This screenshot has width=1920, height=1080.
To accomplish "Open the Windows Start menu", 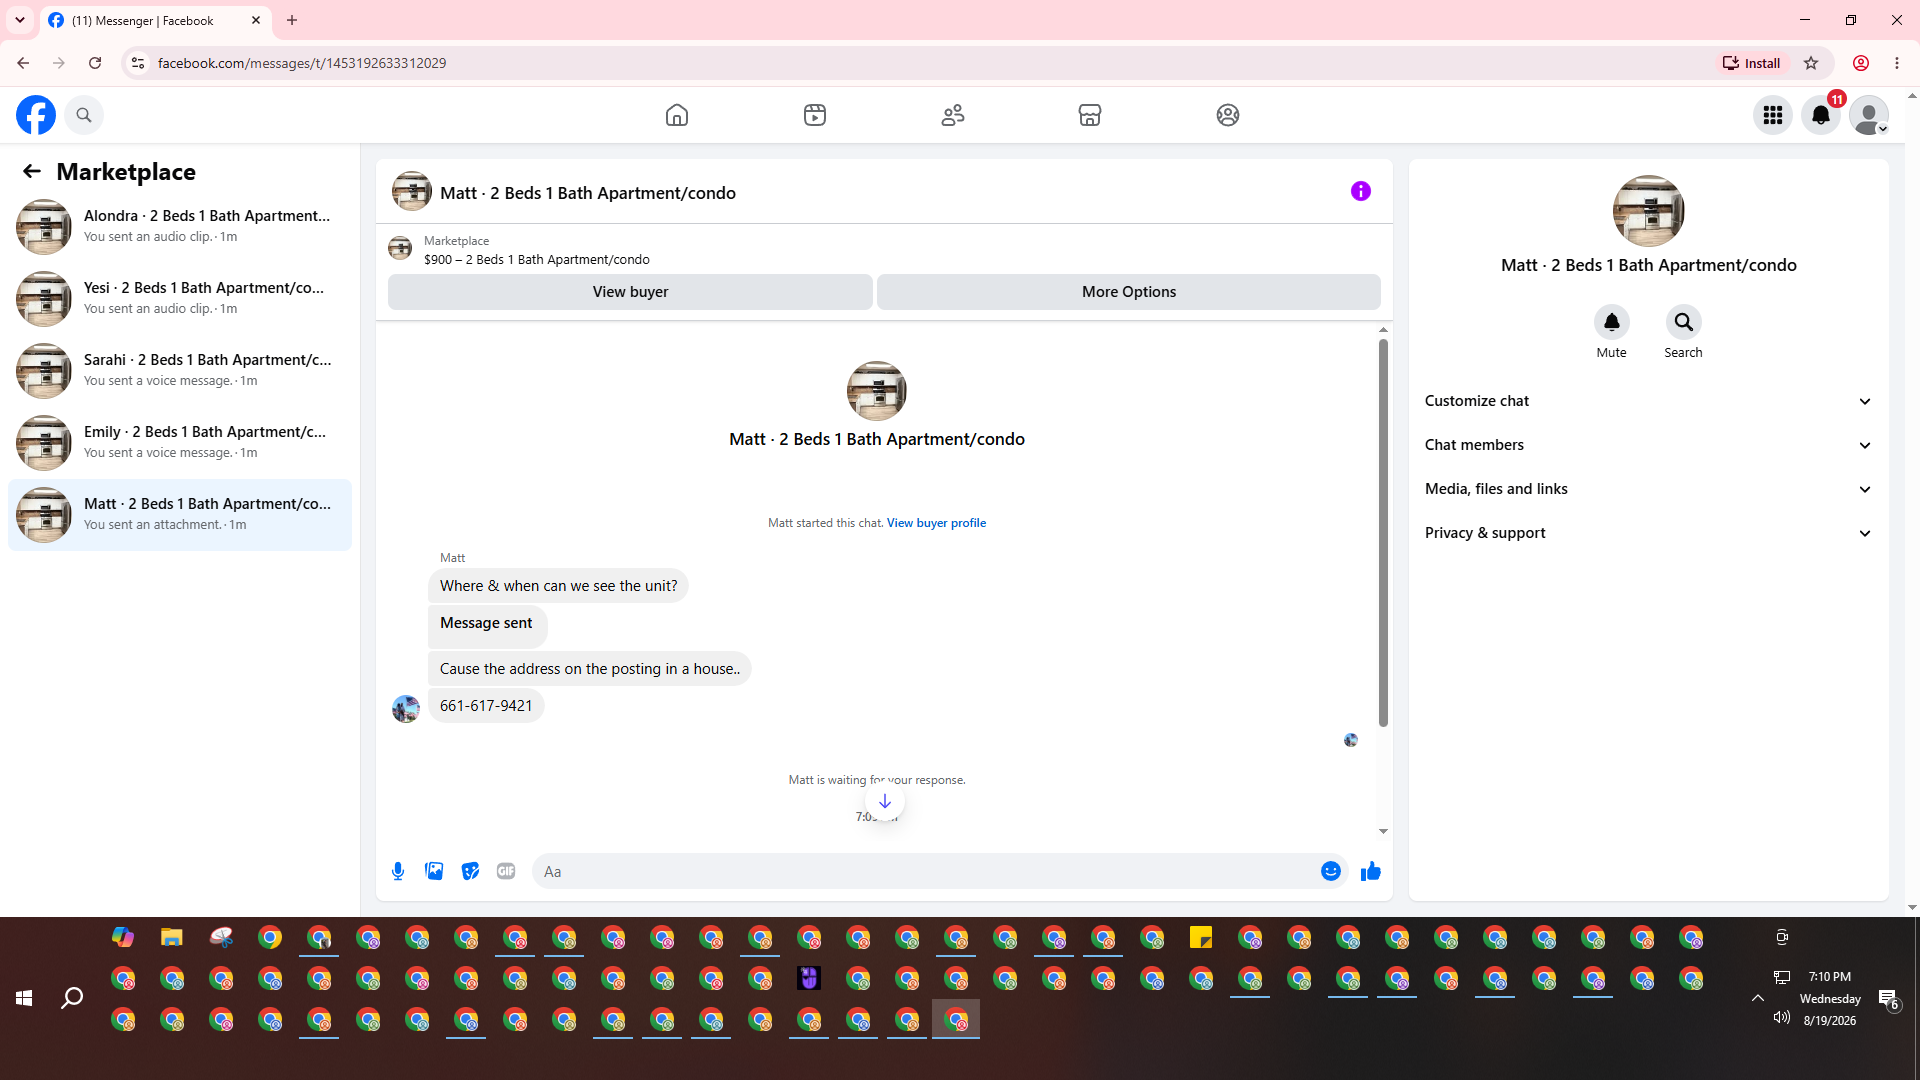I will [24, 998].
